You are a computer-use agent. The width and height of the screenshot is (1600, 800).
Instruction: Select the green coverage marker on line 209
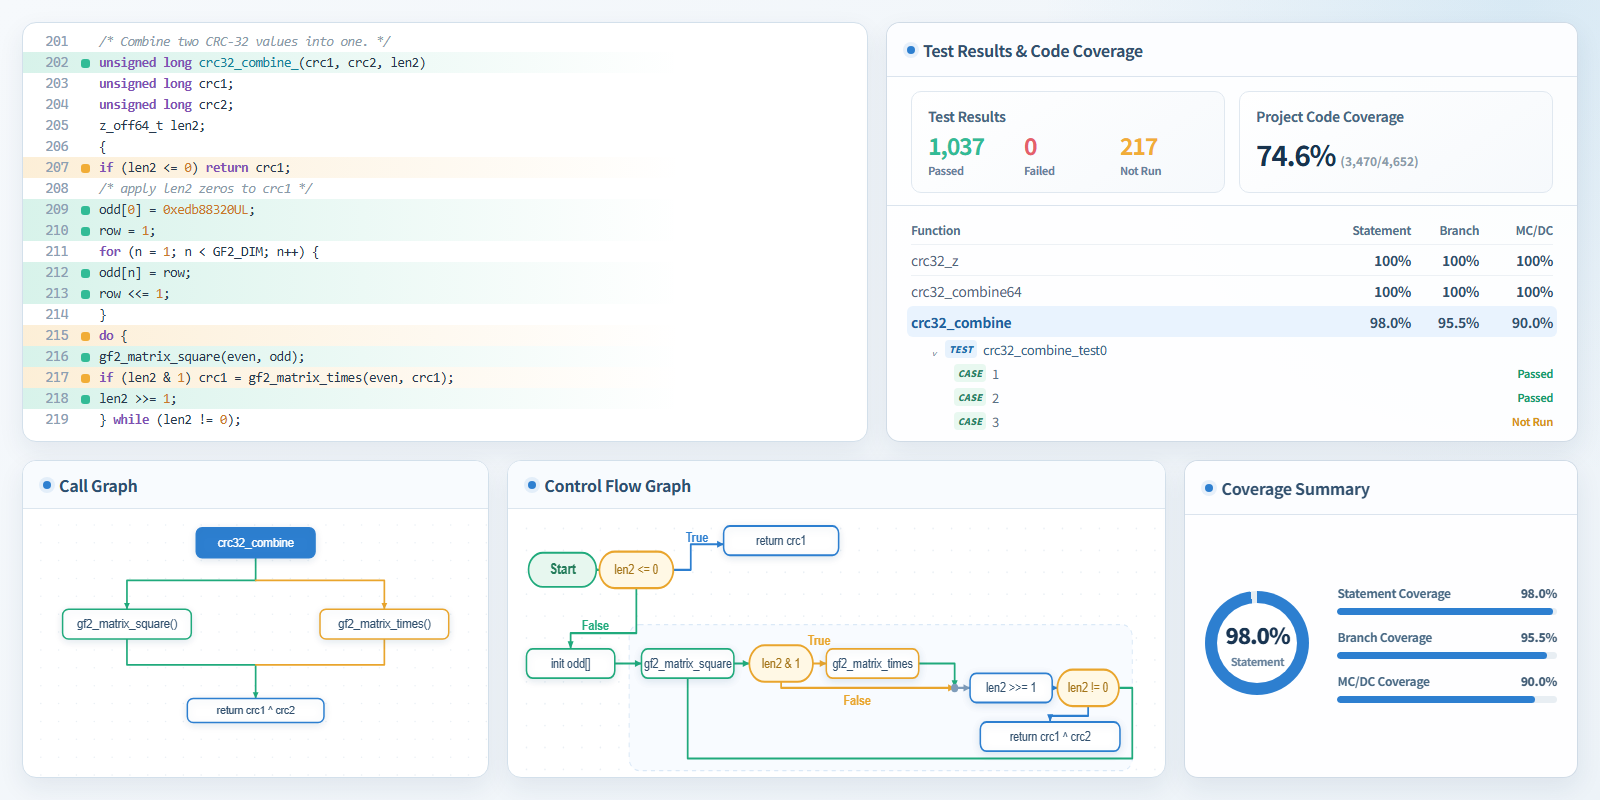click(x=85, y=210)
